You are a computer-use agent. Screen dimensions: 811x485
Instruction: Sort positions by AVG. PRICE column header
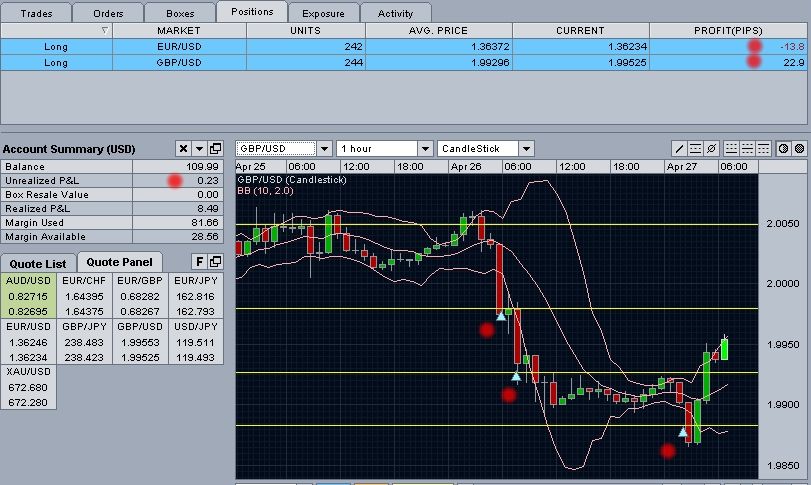tap(439, 31)
